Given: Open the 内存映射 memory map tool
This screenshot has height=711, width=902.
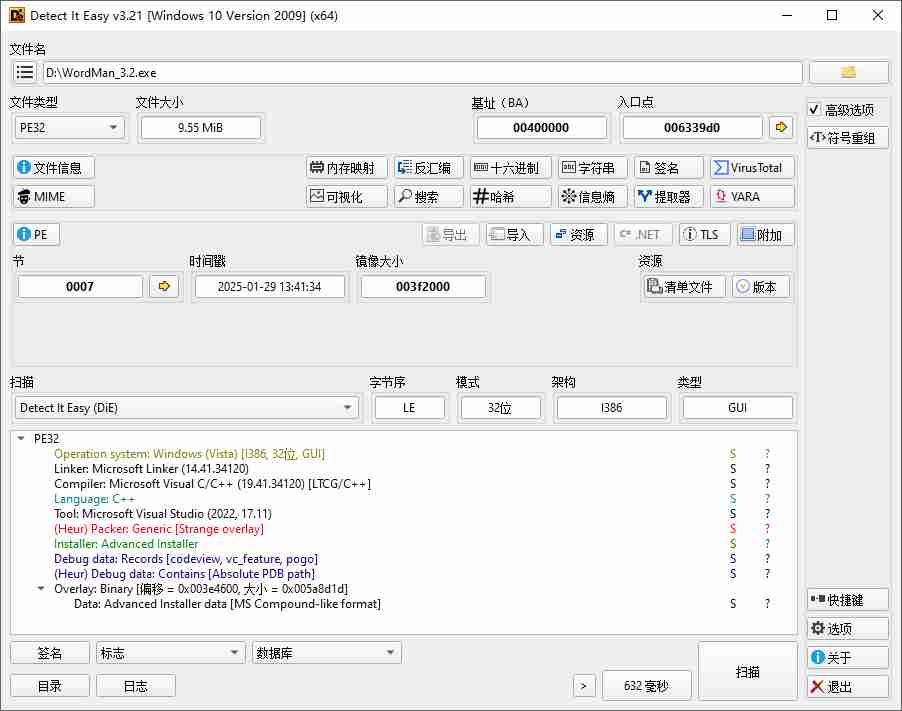Looking at the screenshot, I should (x=346, y=168).
